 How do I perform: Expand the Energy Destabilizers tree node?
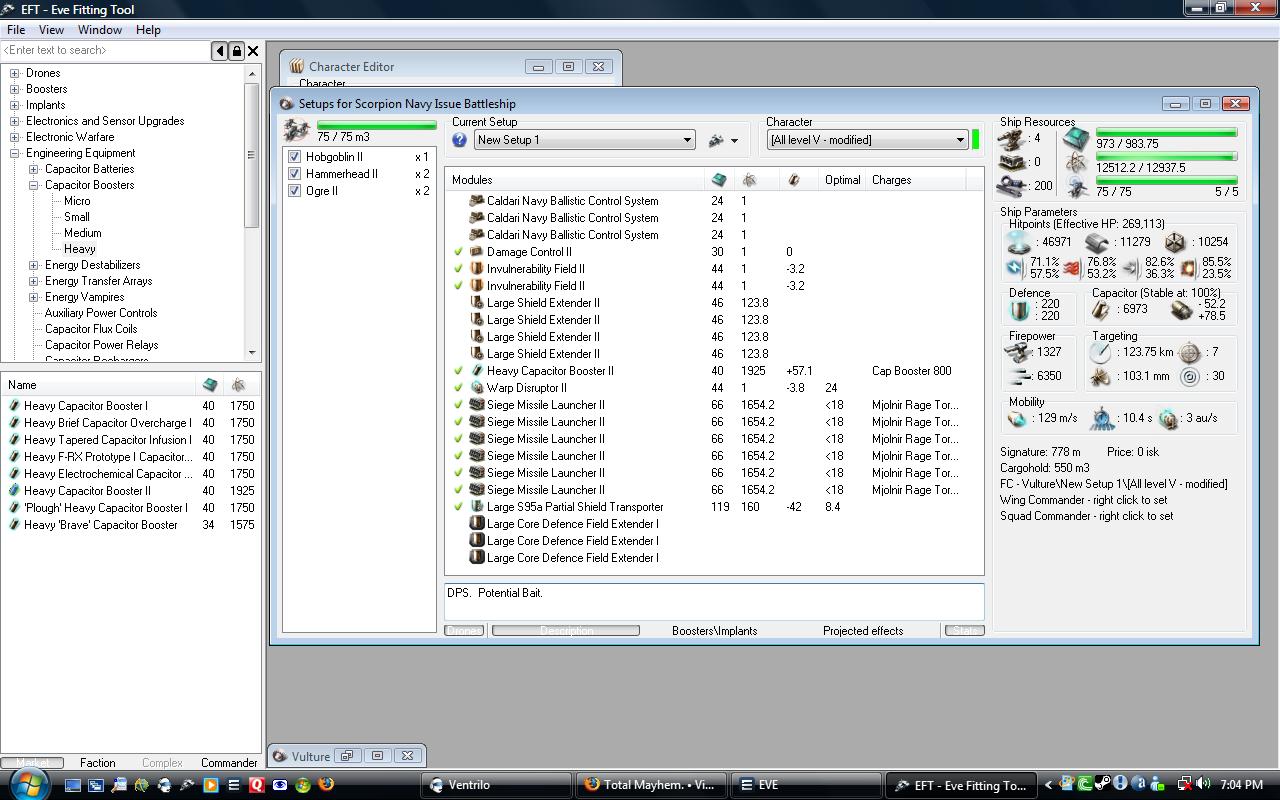[34, 265]
